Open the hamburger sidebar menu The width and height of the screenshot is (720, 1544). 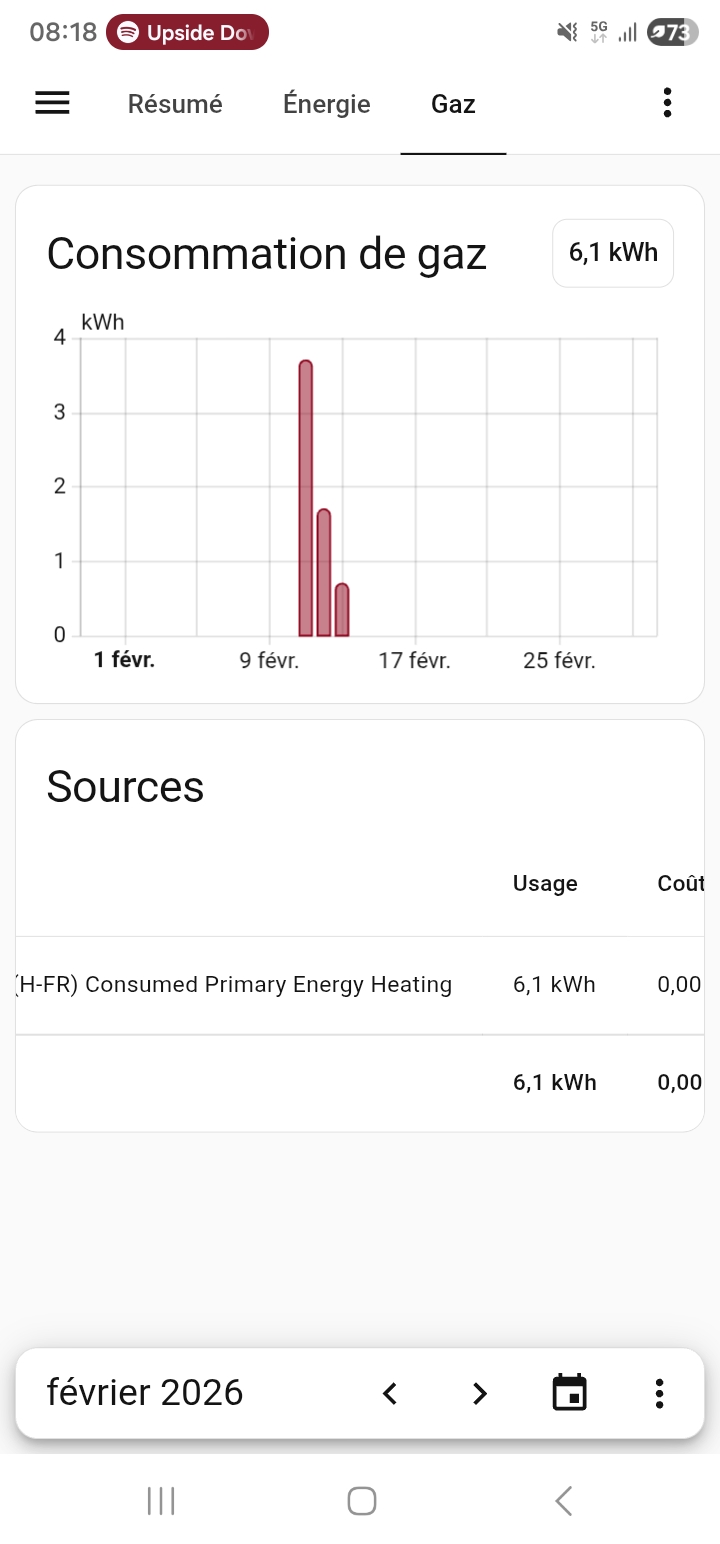(52, 103)
